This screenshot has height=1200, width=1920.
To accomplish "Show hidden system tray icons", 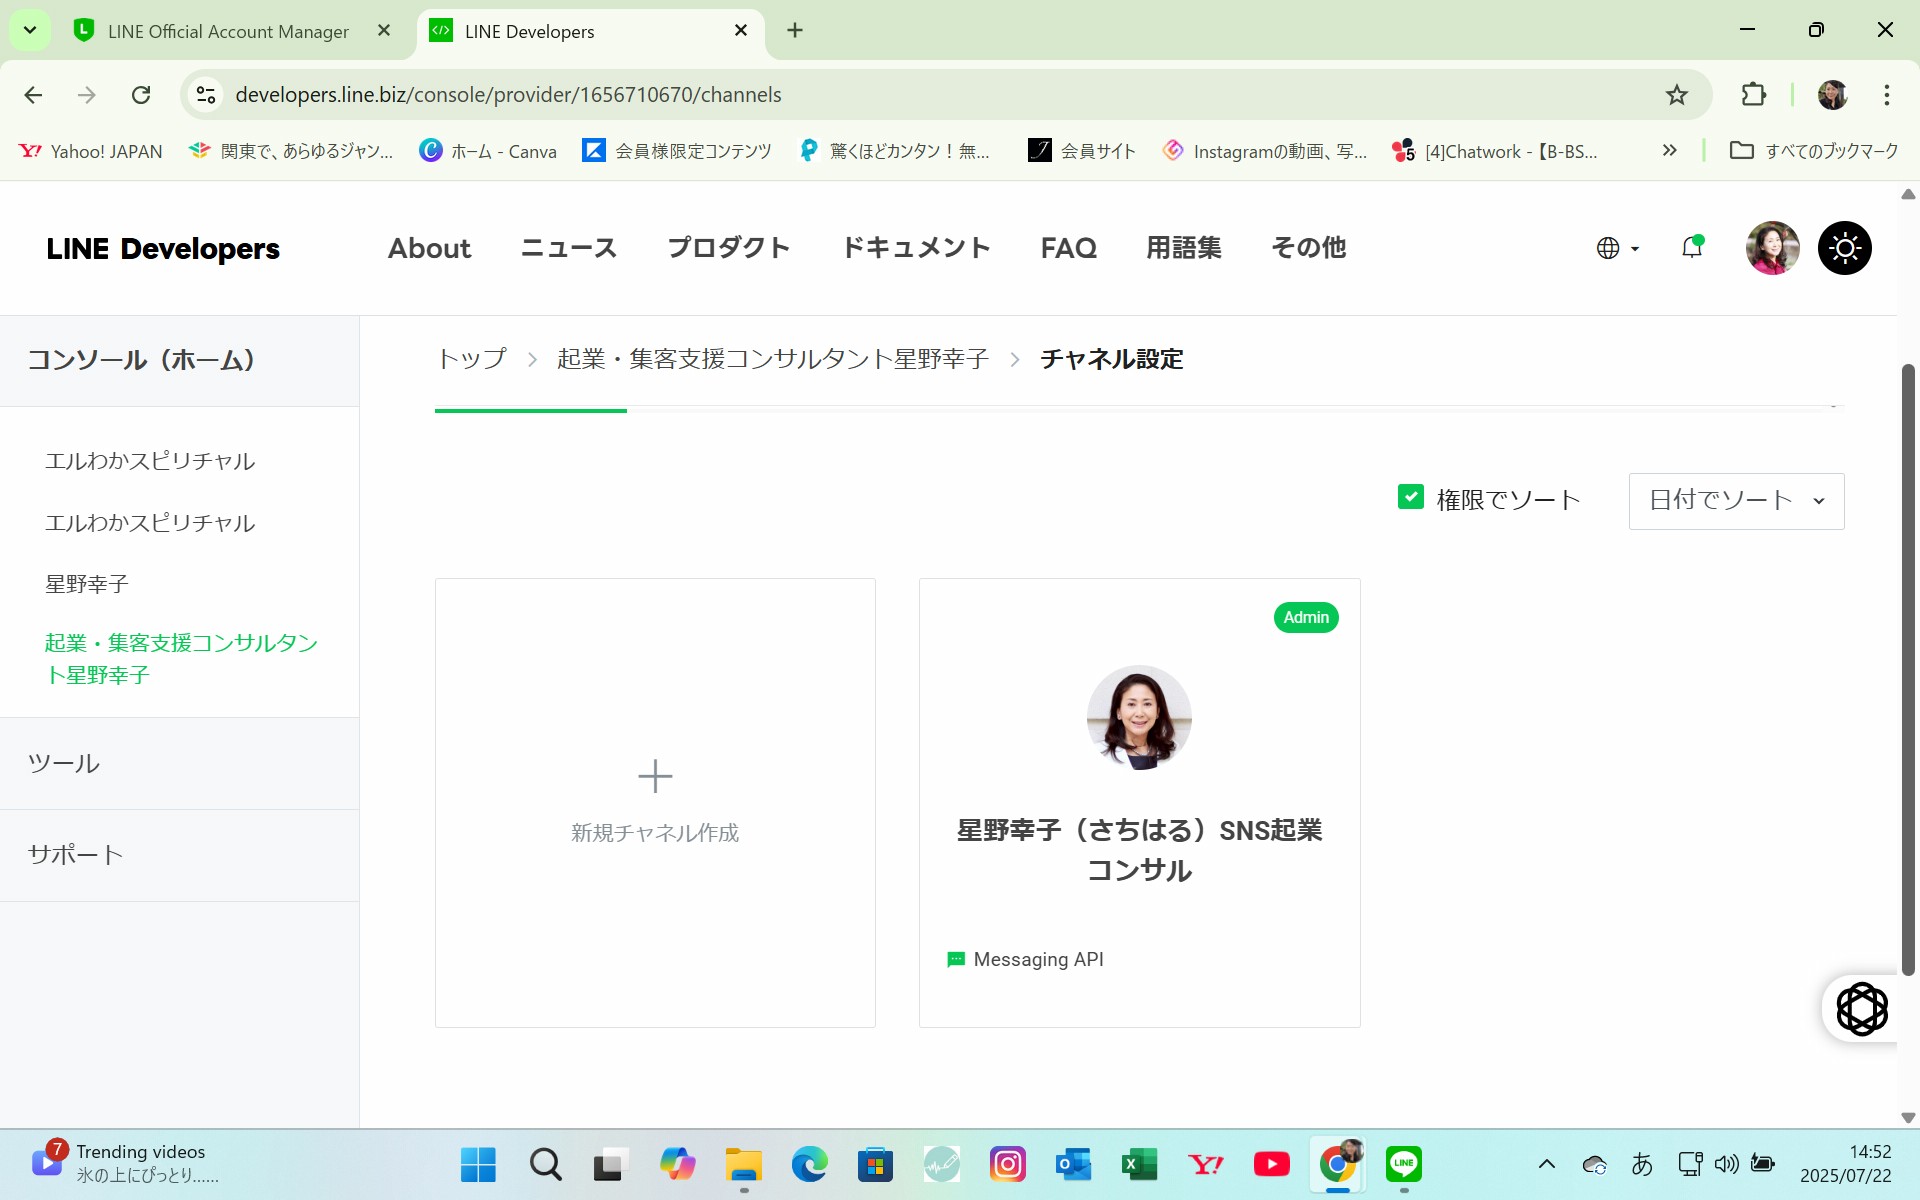I will coord(1547,1164).
